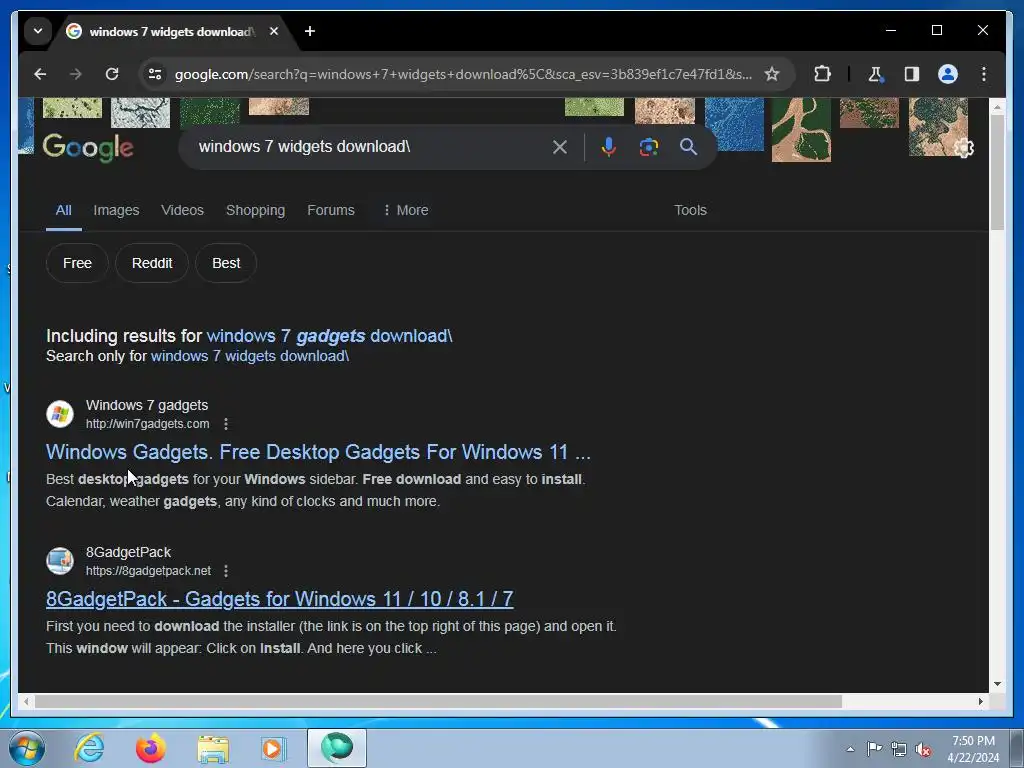The height and width of the screenshot is (768, 1024).
Task: Switch to the Shopping tab
Action: [x=255, y=210]
